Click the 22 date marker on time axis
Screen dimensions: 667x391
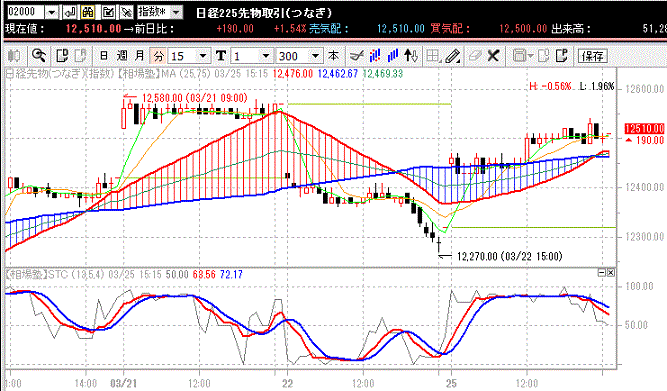(x=288, y=383)
